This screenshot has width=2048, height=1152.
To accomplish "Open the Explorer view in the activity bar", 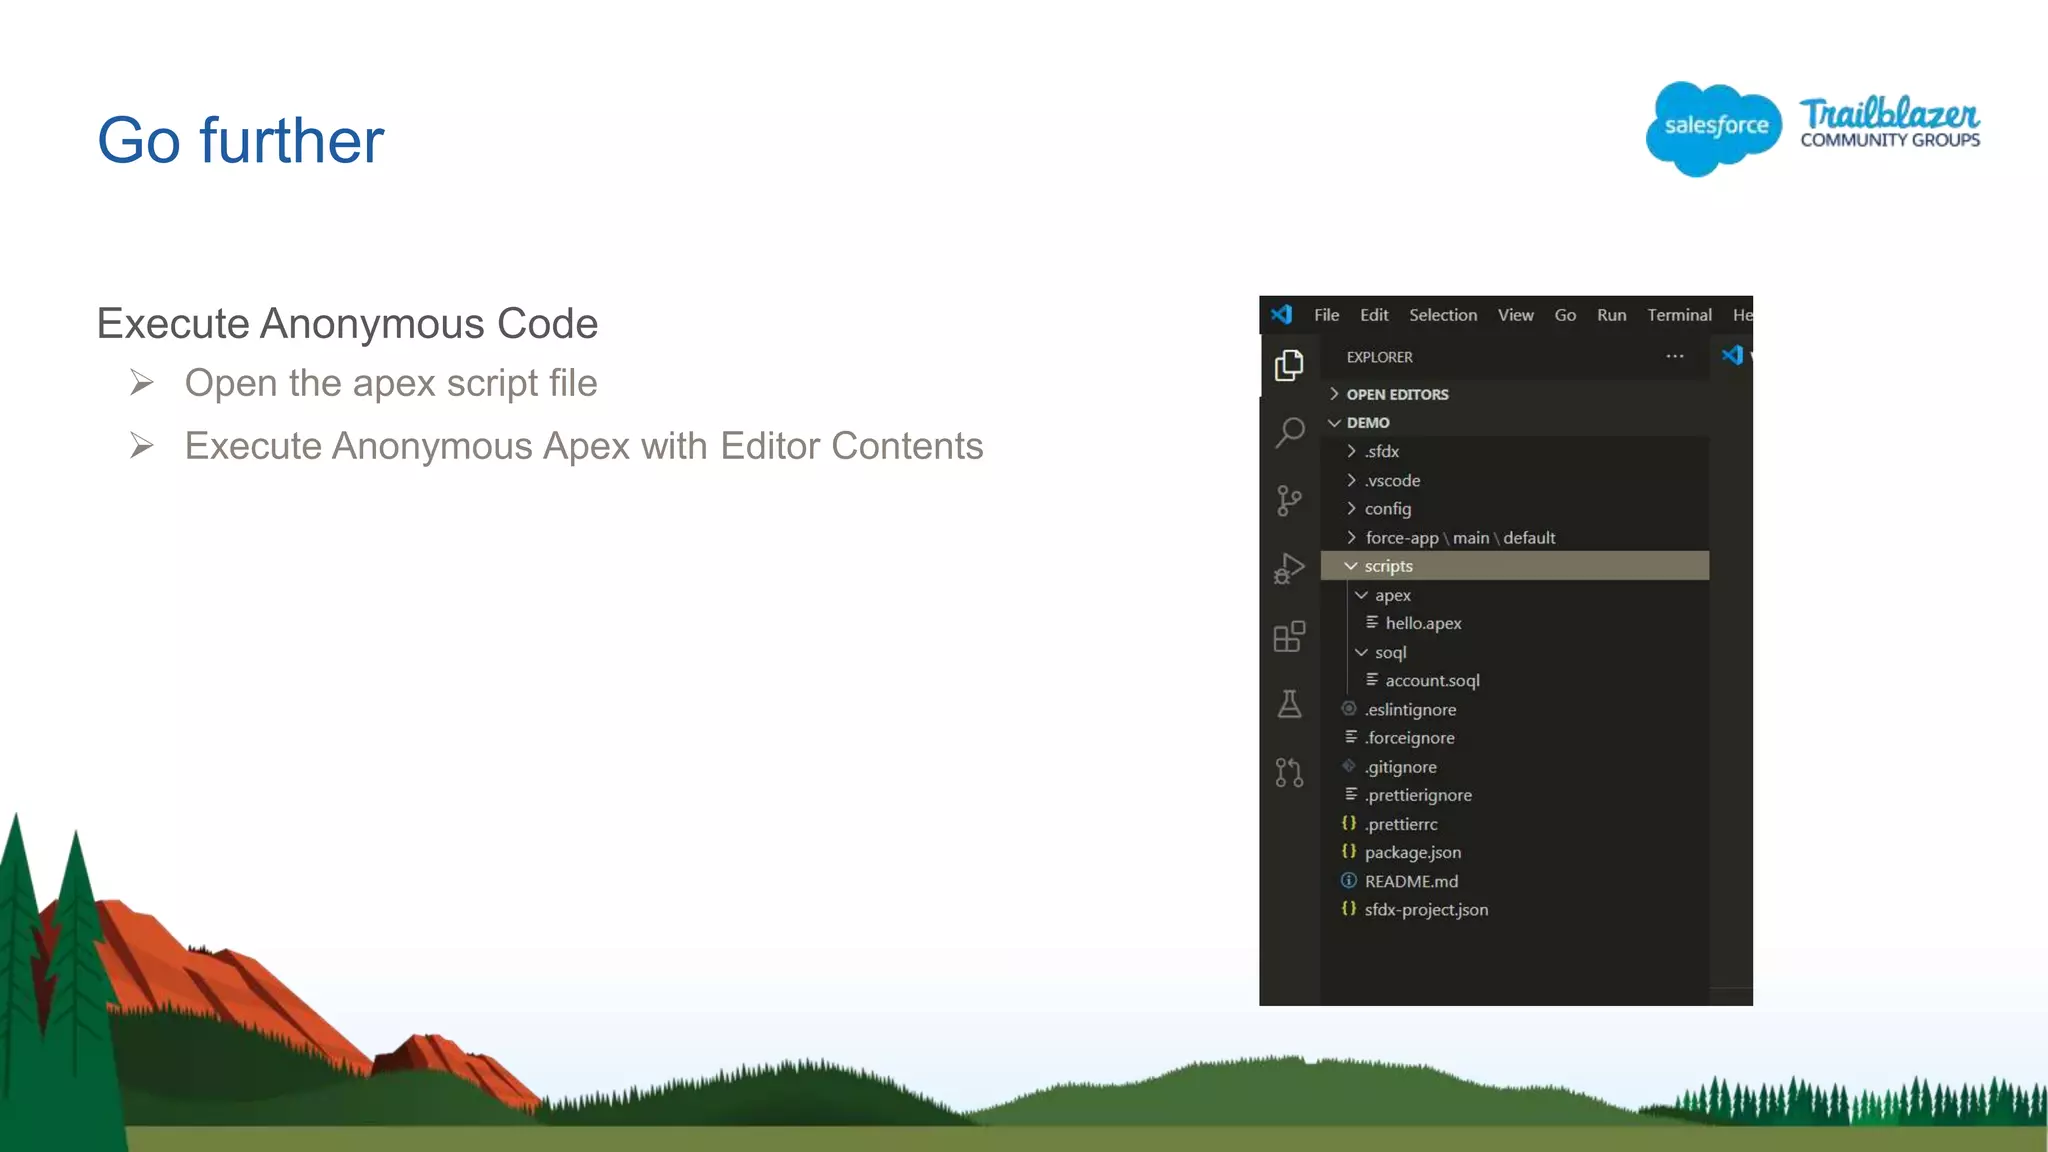I will pos(1289,365).
